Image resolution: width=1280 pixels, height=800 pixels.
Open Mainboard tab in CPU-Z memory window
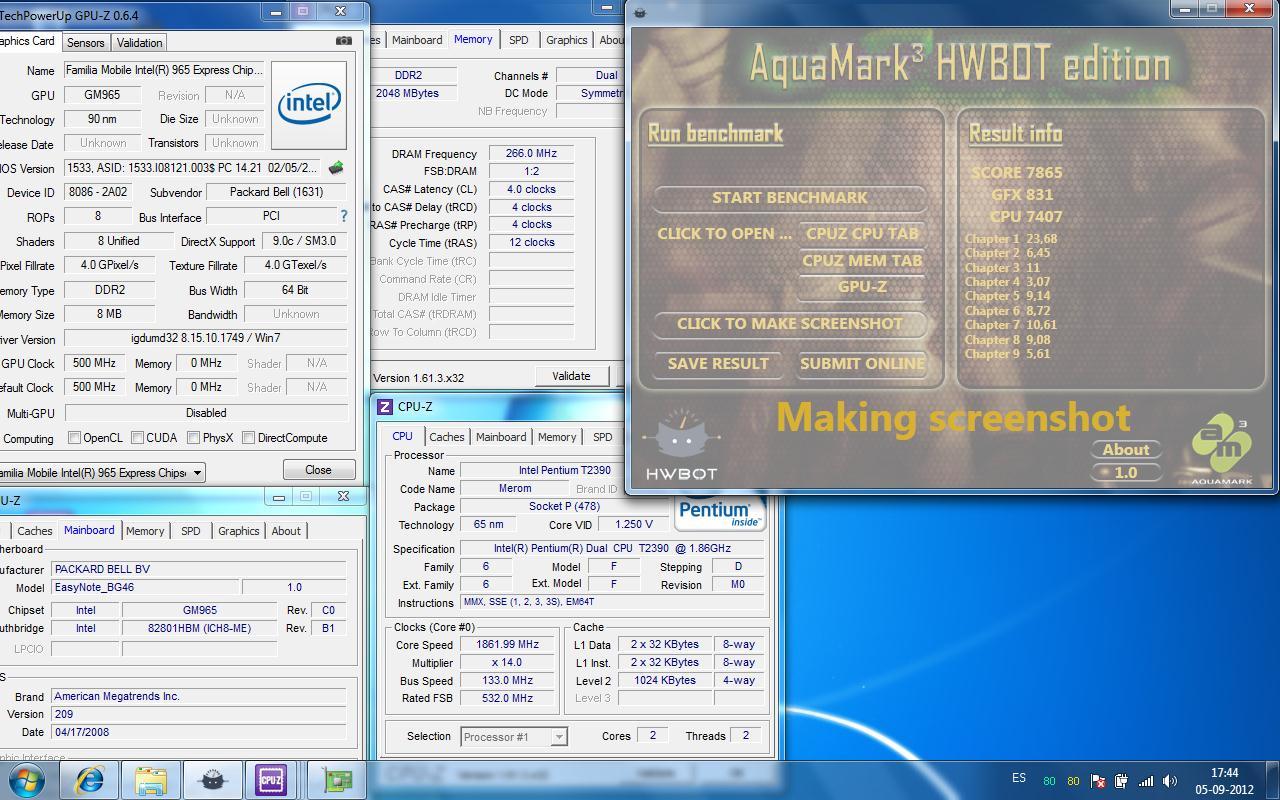417,40
